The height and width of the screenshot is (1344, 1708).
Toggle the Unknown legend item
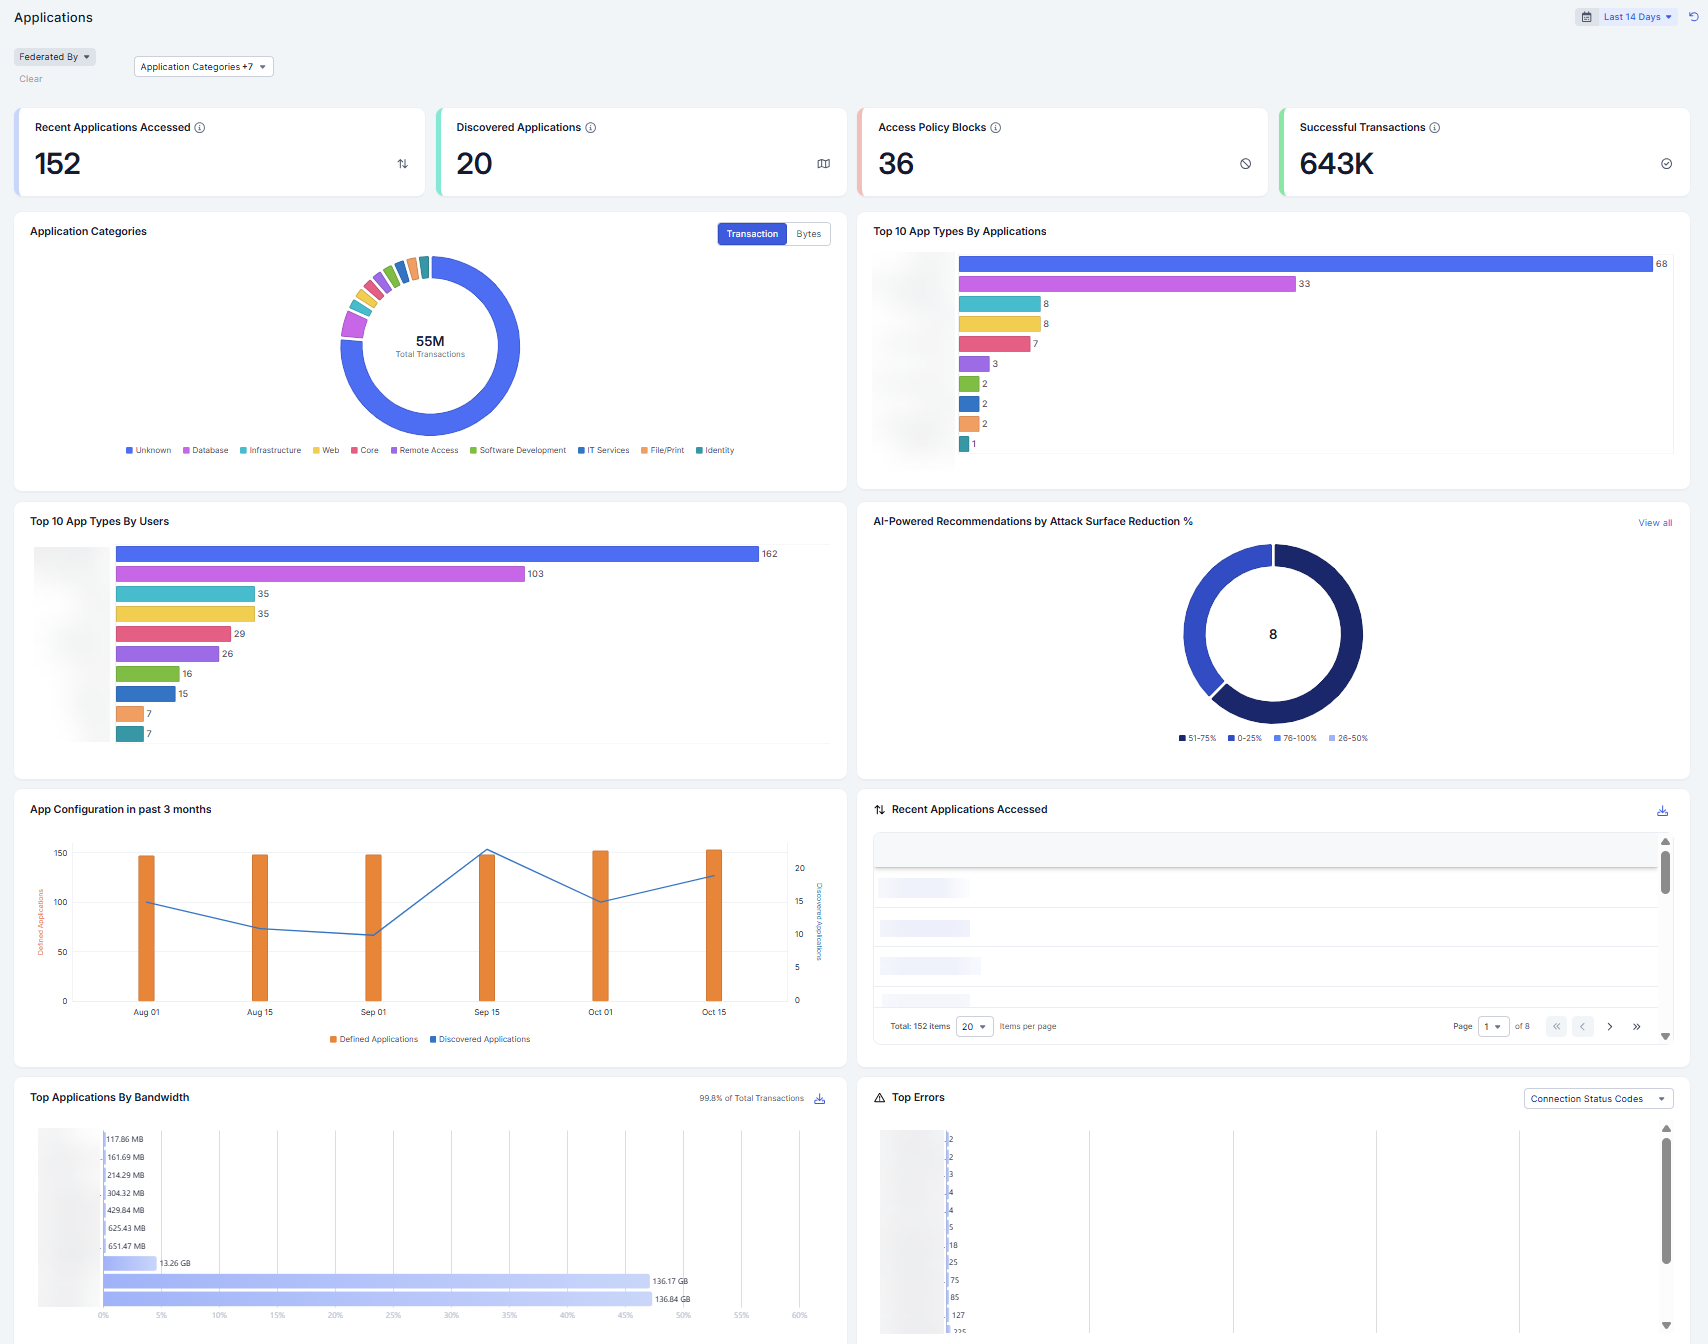tap(149, 451)
